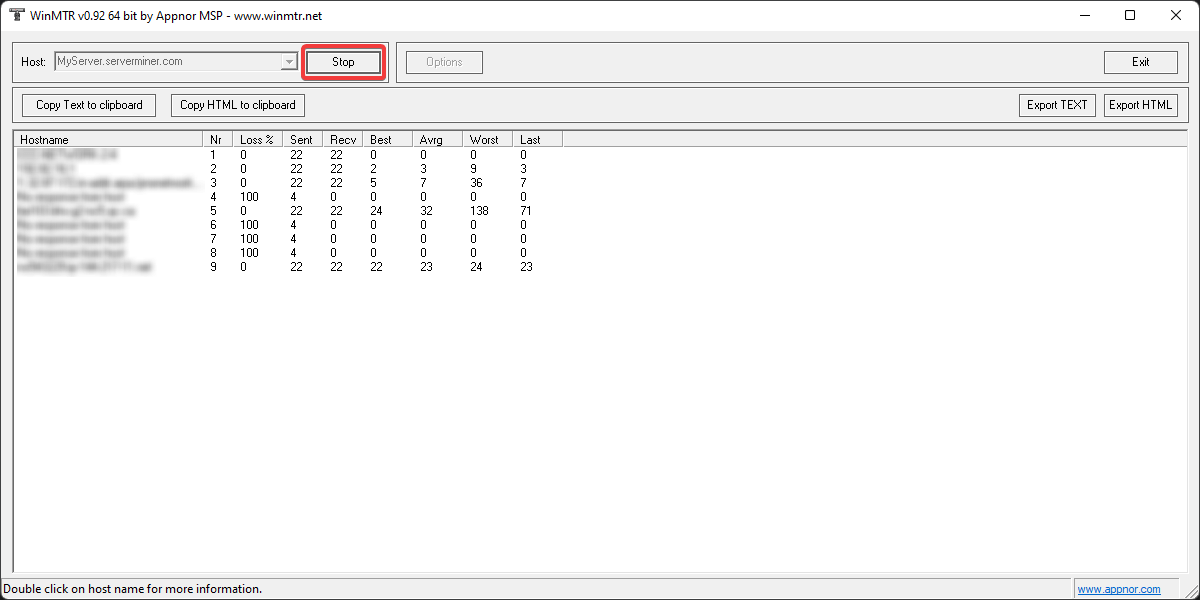Export results as TEXT
The image size is (1200, 600).
click(1057, 105)
